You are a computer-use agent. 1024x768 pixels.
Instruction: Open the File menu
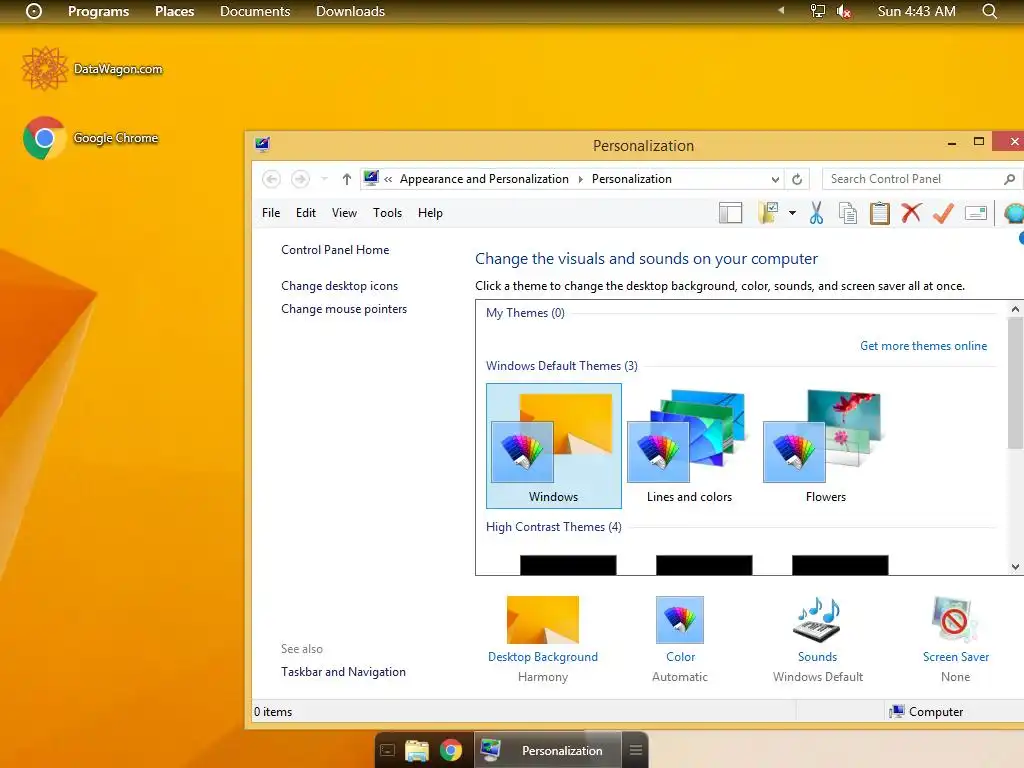[x=271, y=213]
